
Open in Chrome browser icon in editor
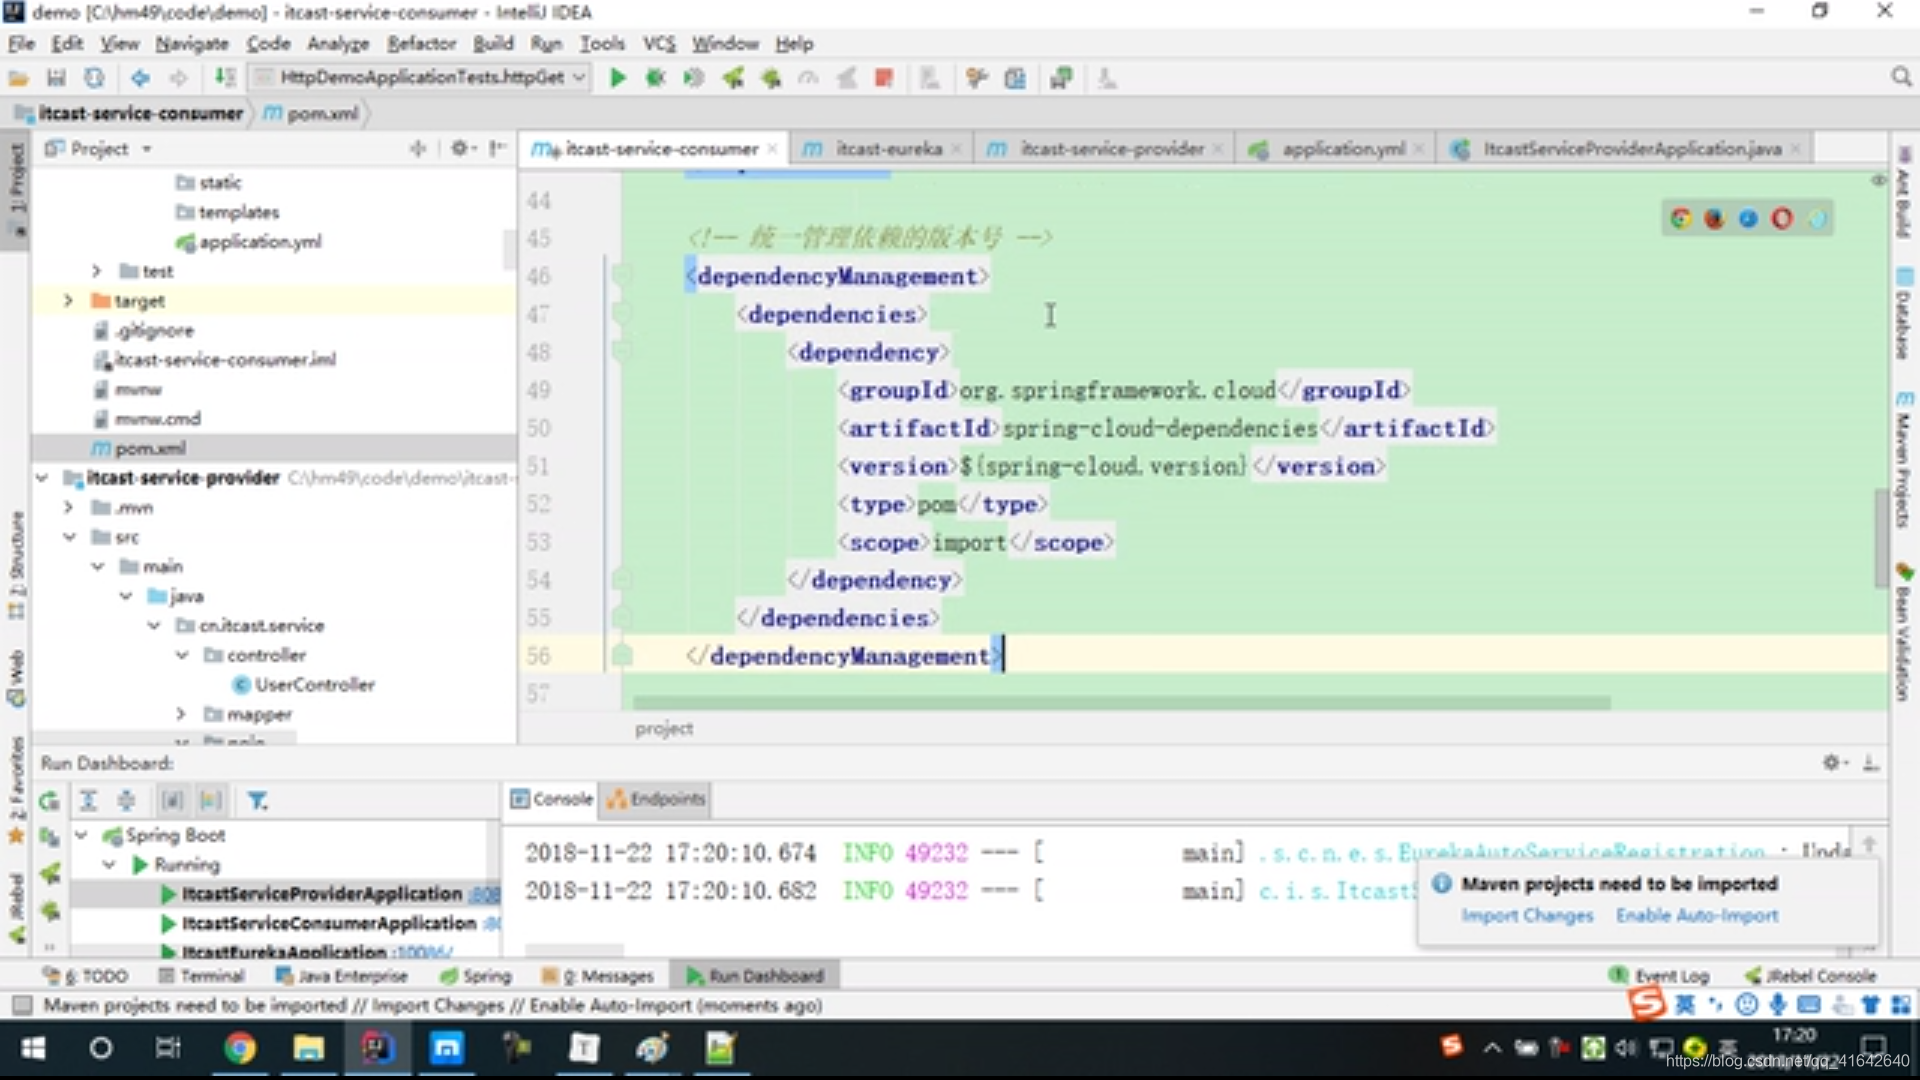(1680, 218)
